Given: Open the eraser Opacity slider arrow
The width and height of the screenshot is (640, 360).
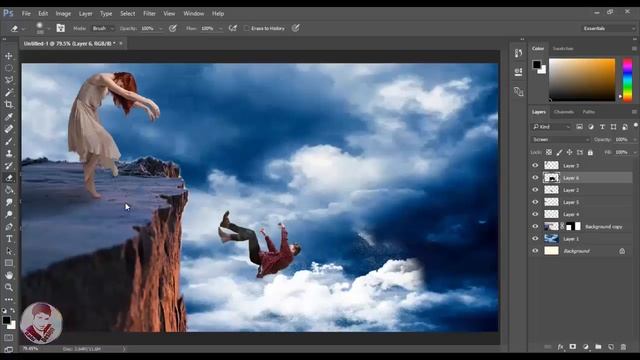Looking at the screenshot, I should pos(160,29).
